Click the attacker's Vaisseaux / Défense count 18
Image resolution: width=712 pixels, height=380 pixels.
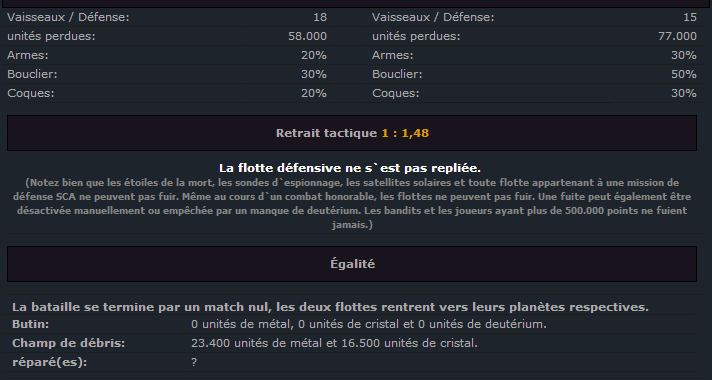320,17
